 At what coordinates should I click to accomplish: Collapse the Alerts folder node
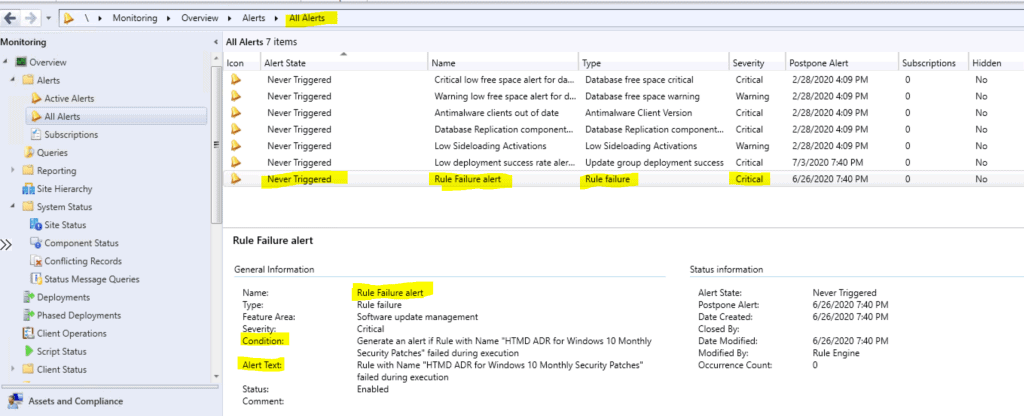[x=14, y=80]
